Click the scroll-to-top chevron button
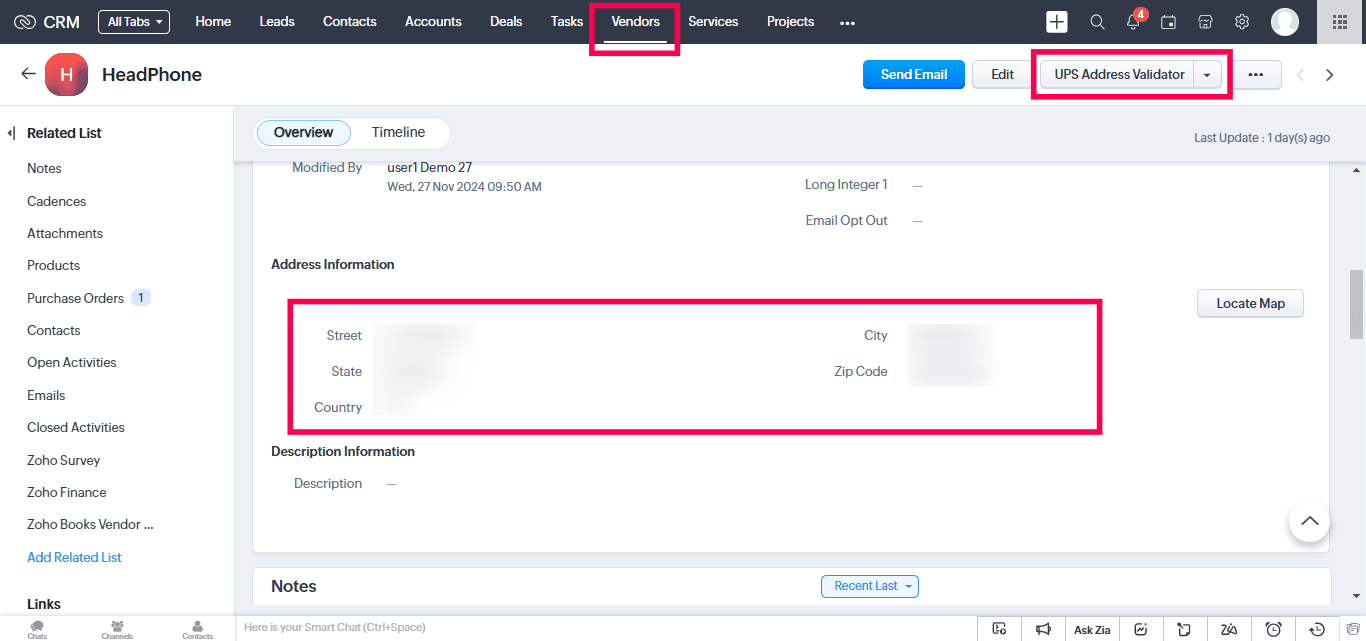Viewport: 1366px width, 641px height. tap(1309, 521)
